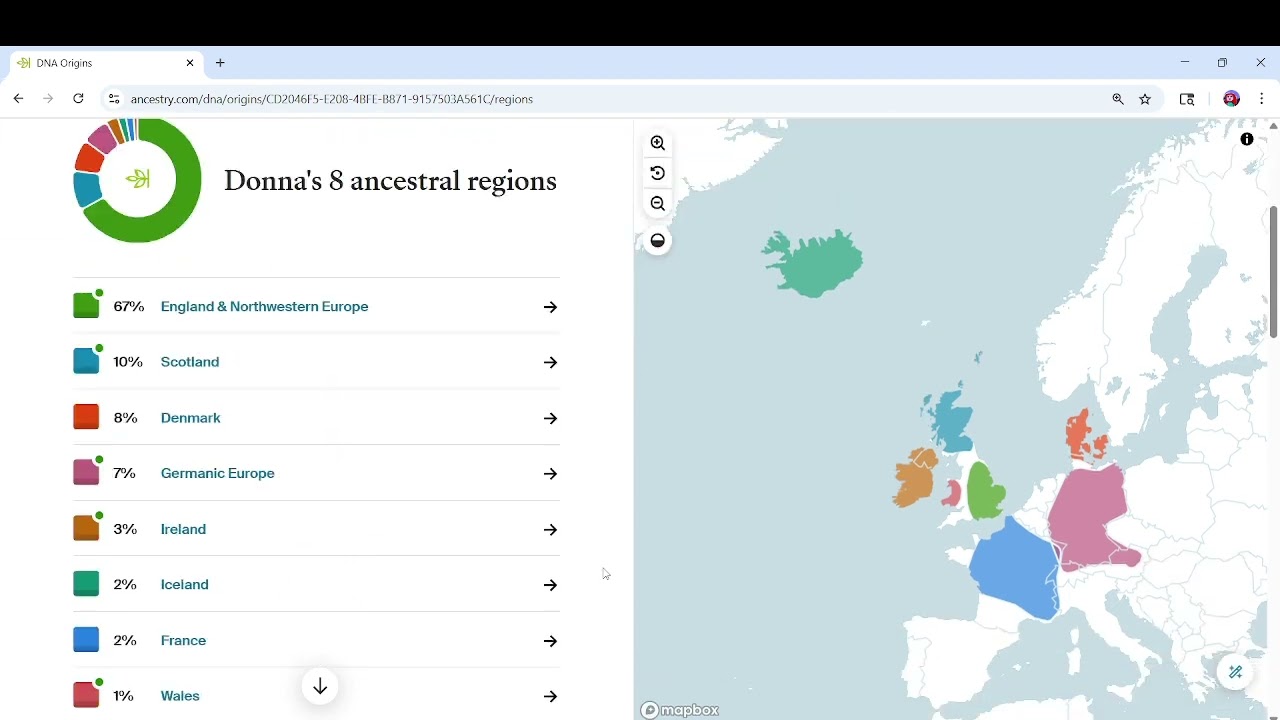Open Scotland region arrow
The height and width of the screenshot is (720, 1280).
[550, 362]
